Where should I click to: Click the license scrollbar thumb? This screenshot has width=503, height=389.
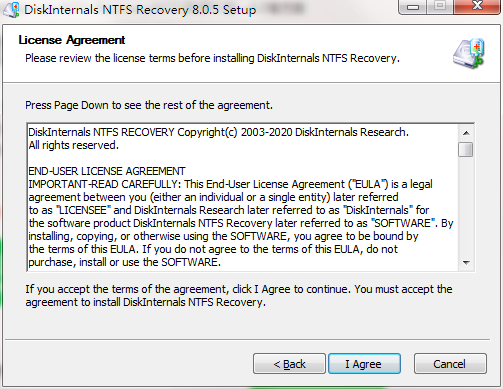(466, 149)
